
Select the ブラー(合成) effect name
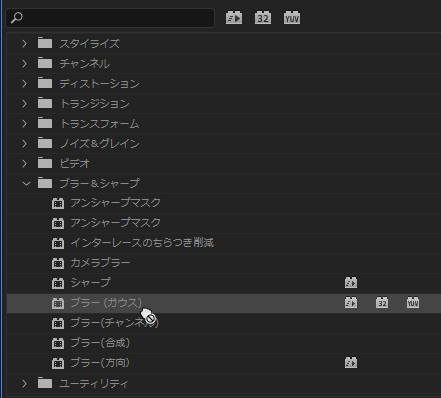click(100, 343)
